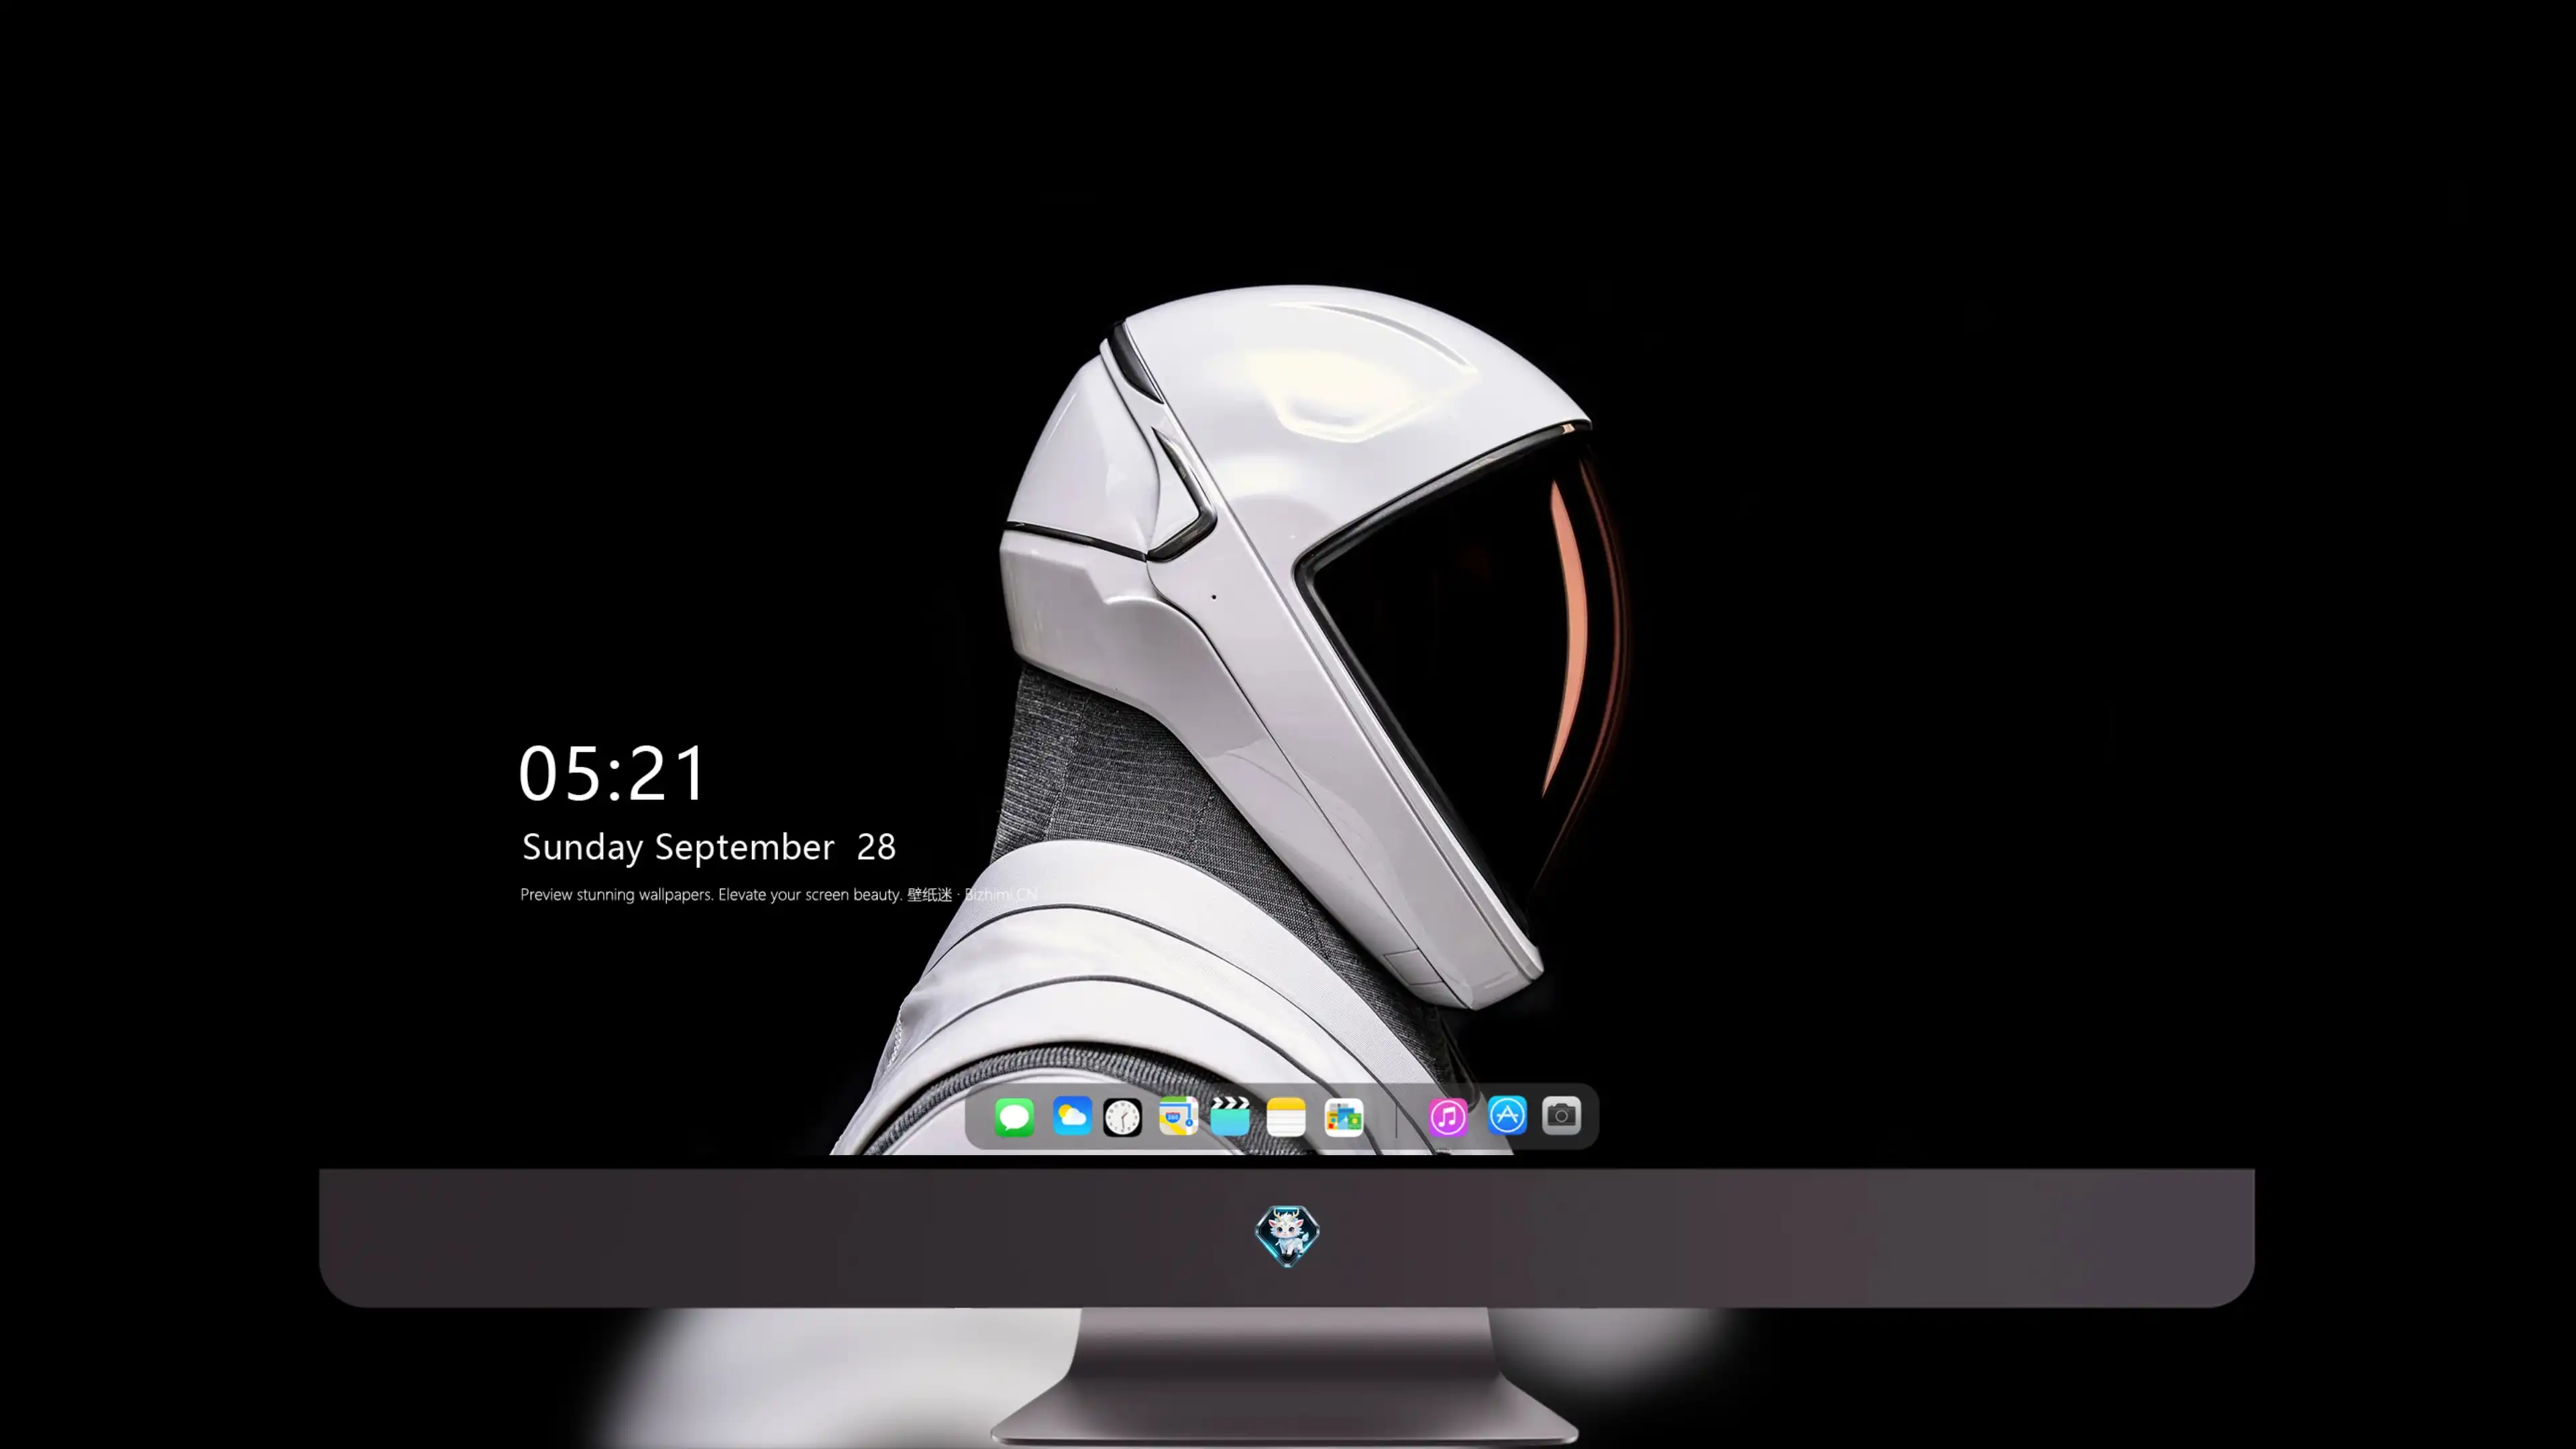Screen dimensions: 2576x1449
Task: Open the green Messages app in the dock
Action: click(1014, 1116)
